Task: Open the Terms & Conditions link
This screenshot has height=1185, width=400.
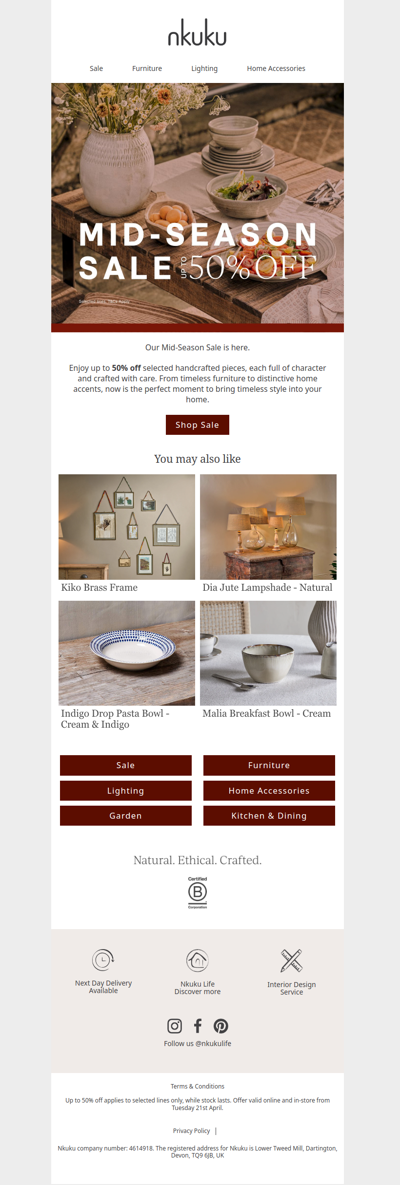Action: pos(197,1086)
